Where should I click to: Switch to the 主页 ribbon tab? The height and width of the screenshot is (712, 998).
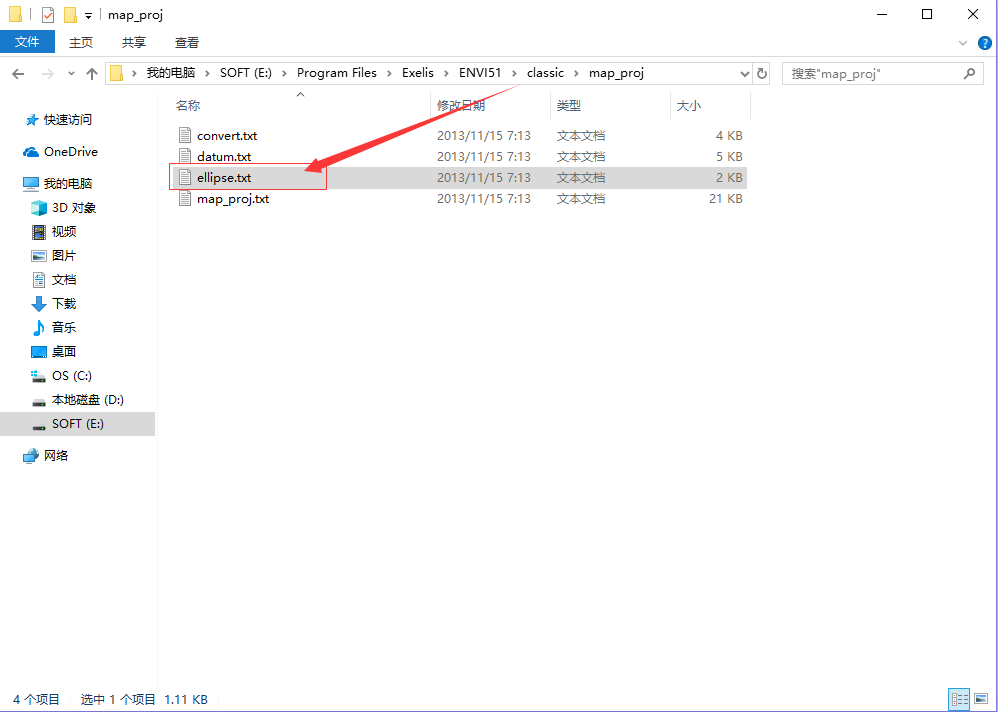[81, 43]
